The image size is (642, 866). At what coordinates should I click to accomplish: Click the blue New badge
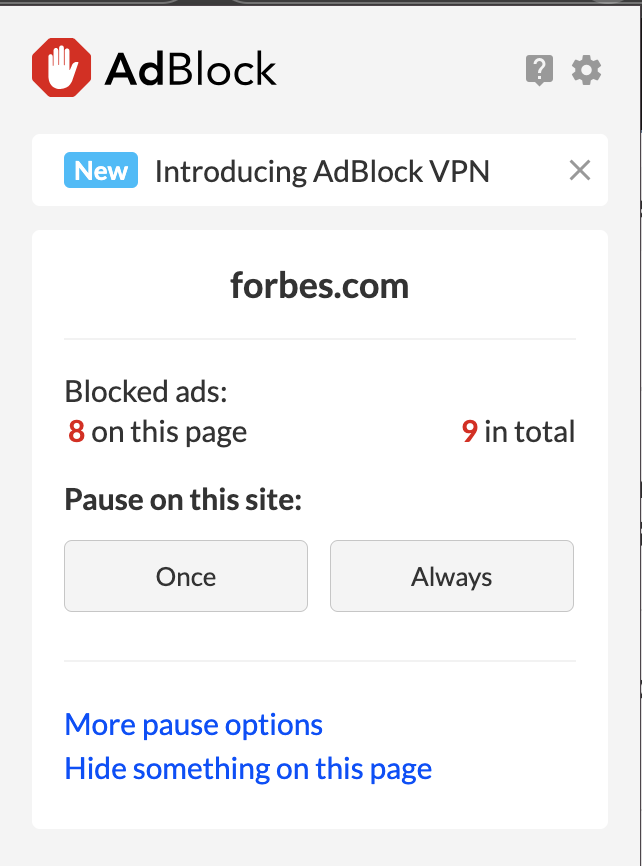coord(101,170)
